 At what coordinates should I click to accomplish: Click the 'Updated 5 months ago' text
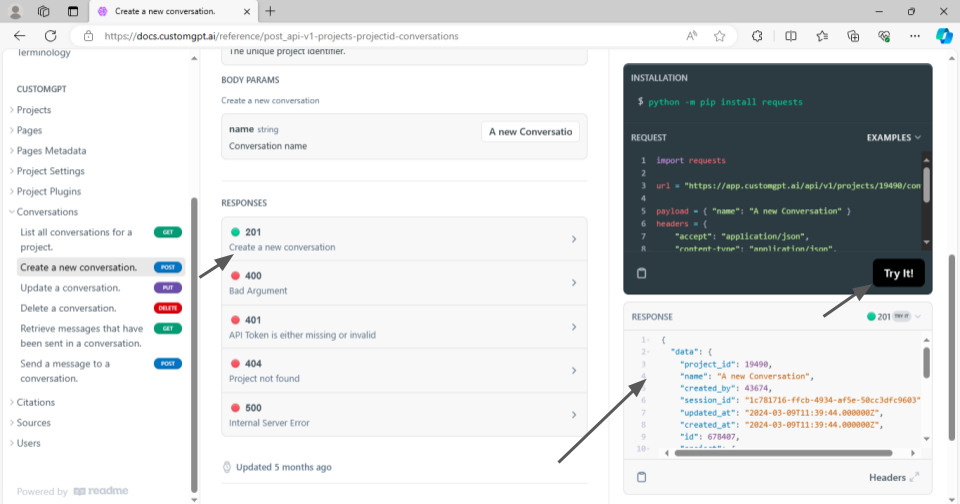click(x=283, y=467)
